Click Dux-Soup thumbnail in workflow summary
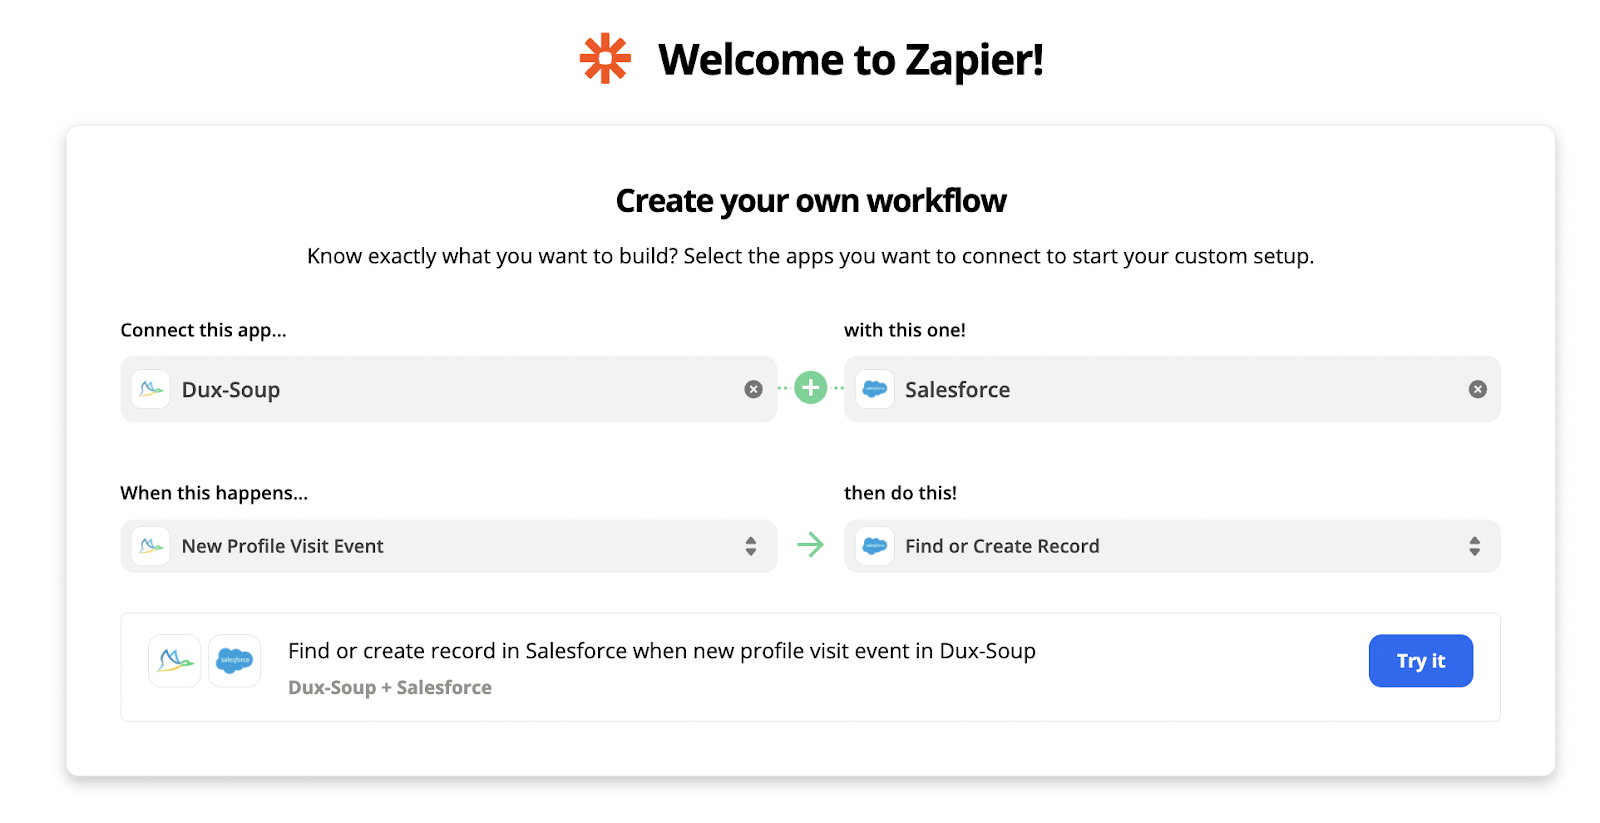This screenshot has width=1600, height=823. click(175, 661)
